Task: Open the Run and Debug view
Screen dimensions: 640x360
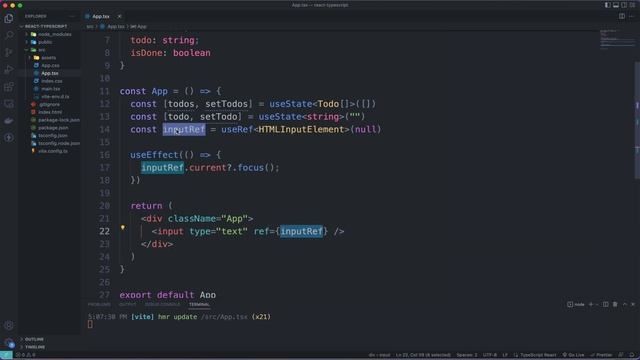Action: (x=9, y=69)
